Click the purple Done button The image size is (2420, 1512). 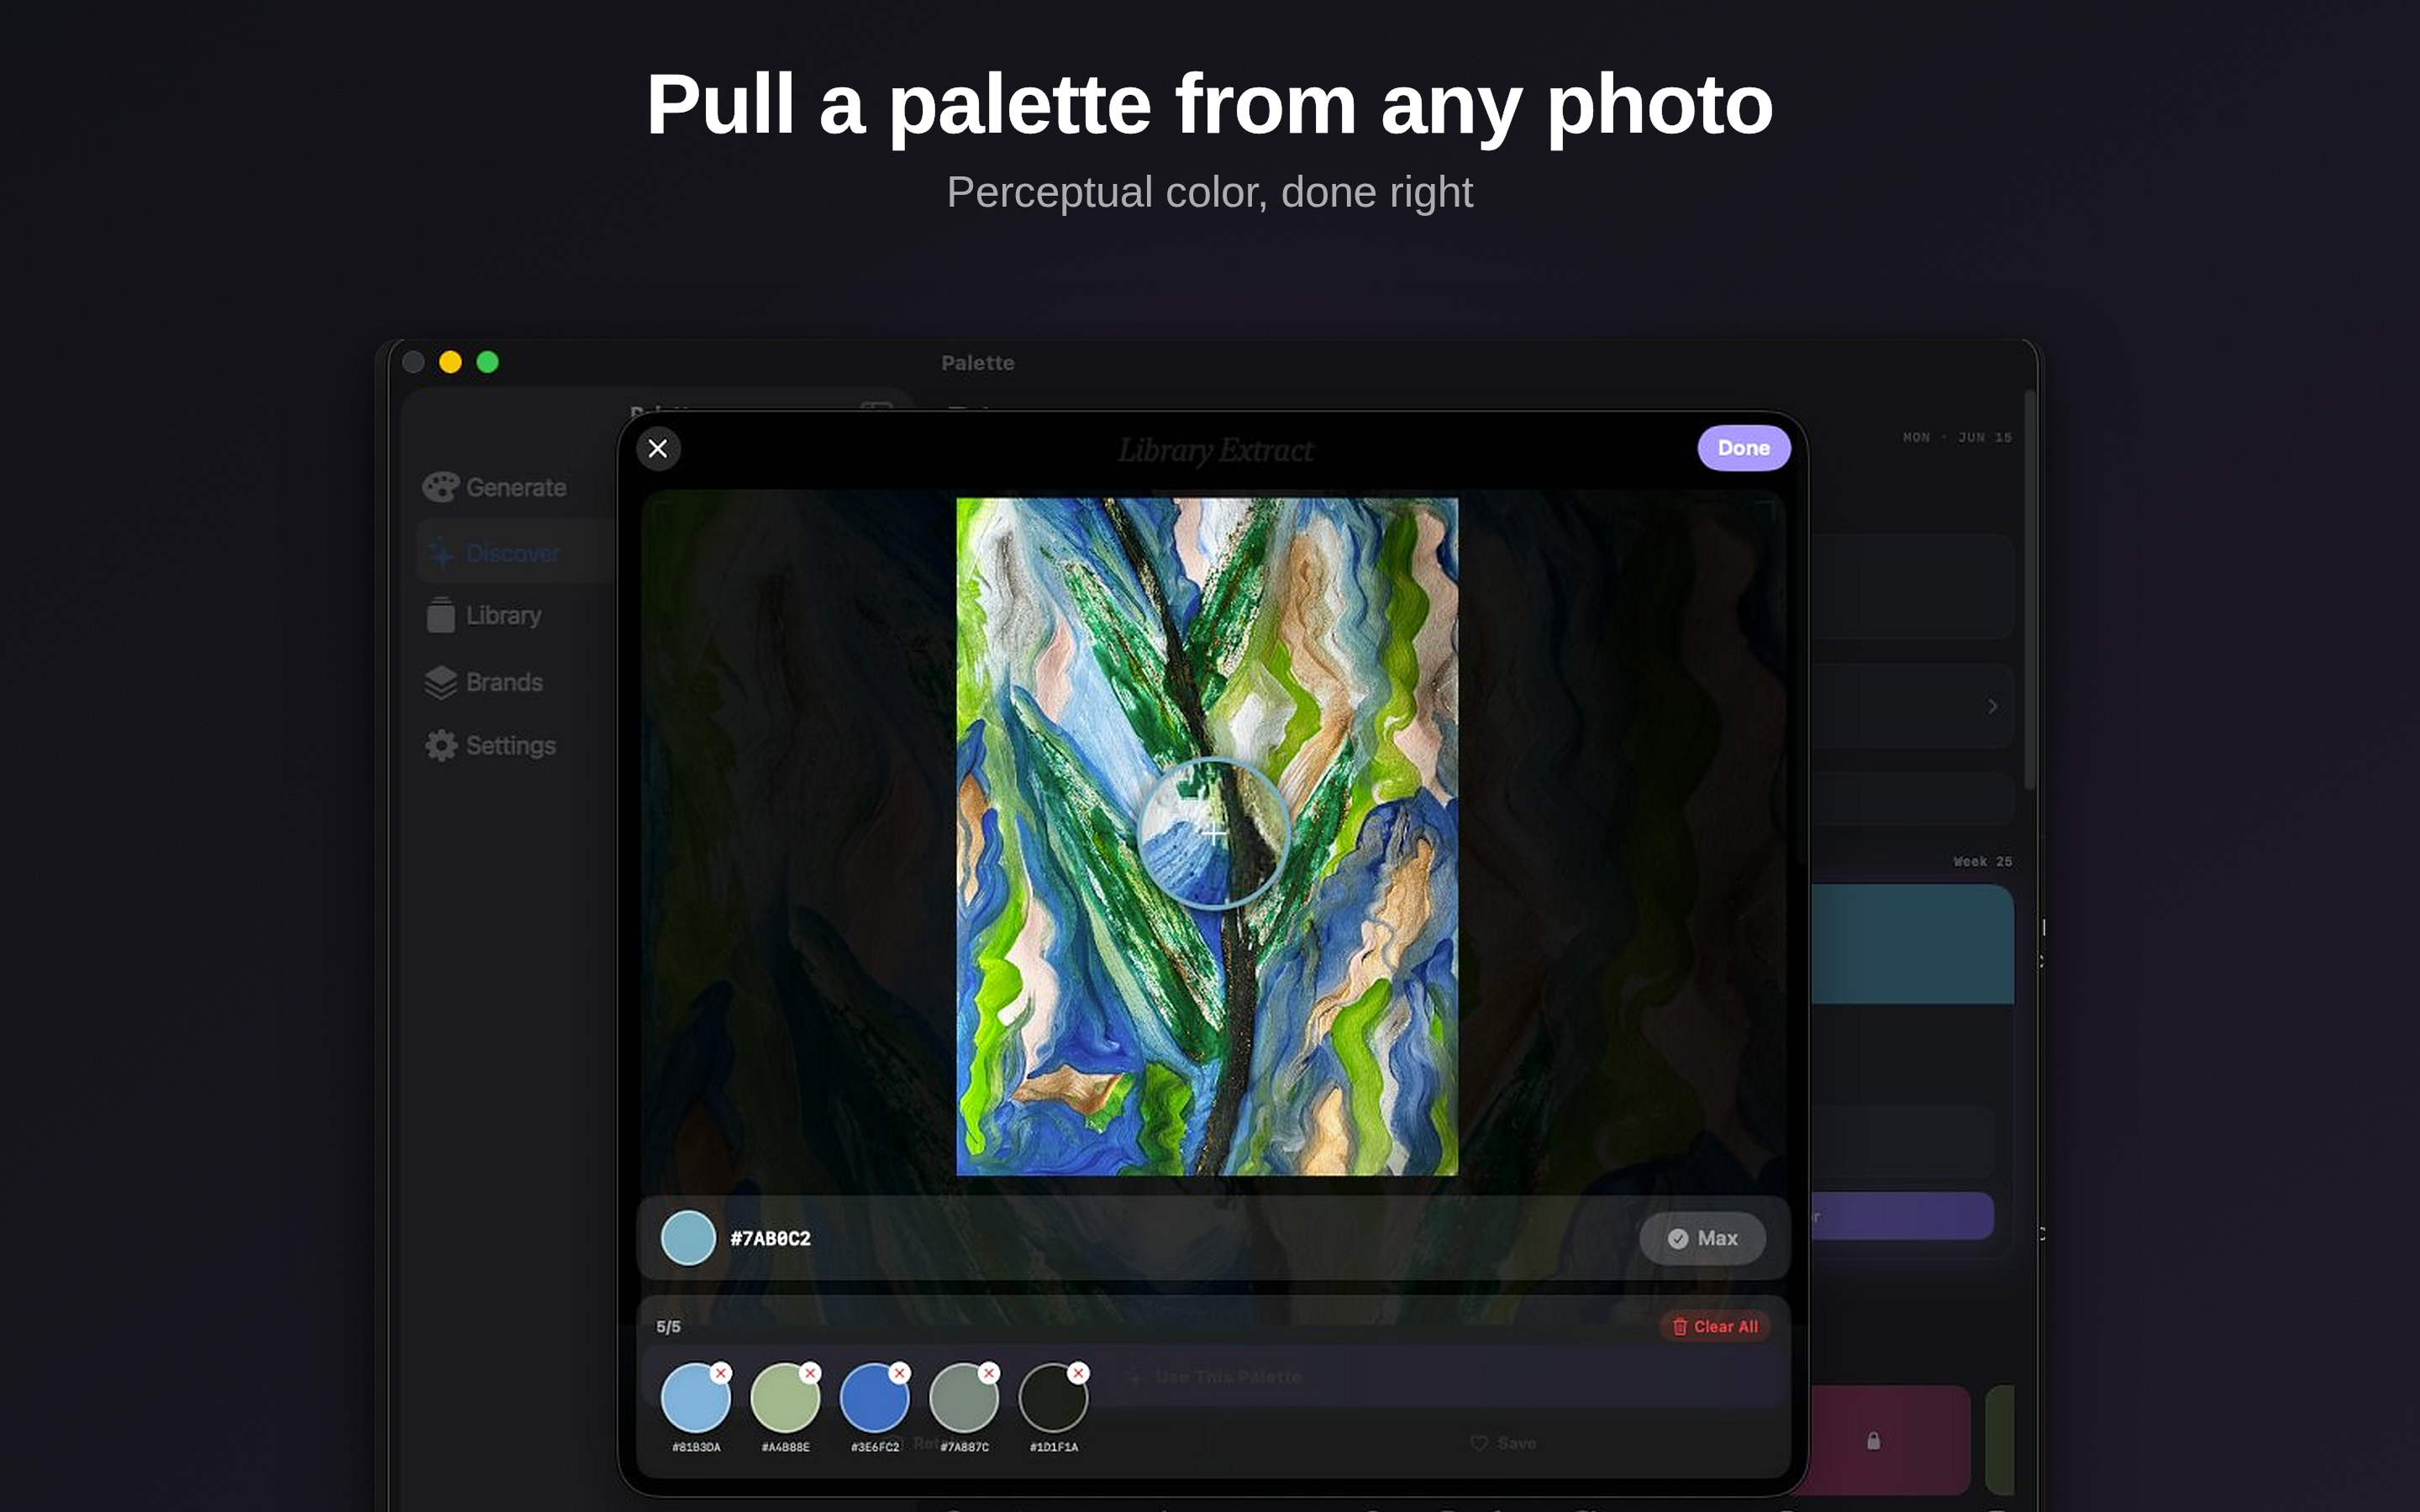tap(1743, 448)
